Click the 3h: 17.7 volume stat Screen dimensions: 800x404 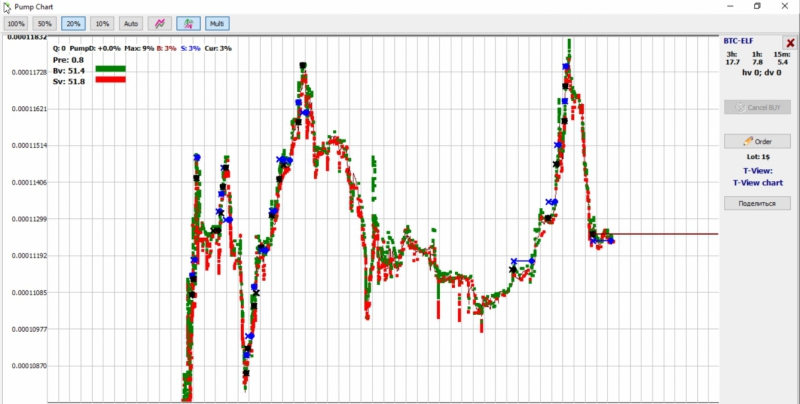click(x=733, y=58)
